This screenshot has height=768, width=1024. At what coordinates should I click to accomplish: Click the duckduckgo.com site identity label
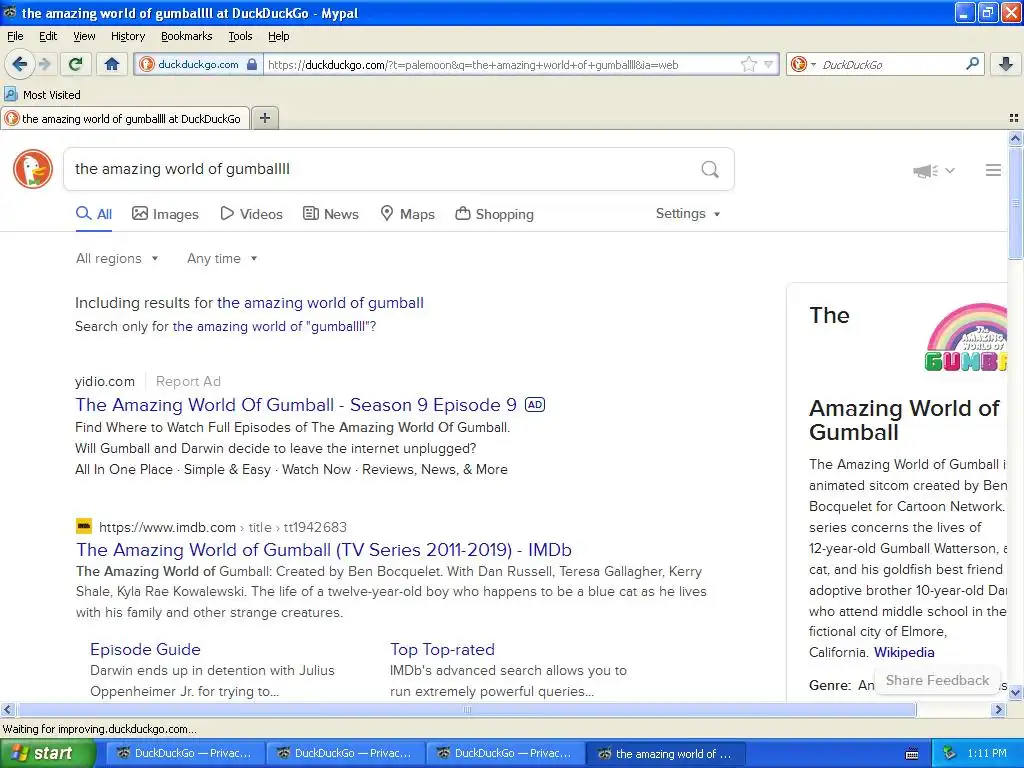click(198, 64)
